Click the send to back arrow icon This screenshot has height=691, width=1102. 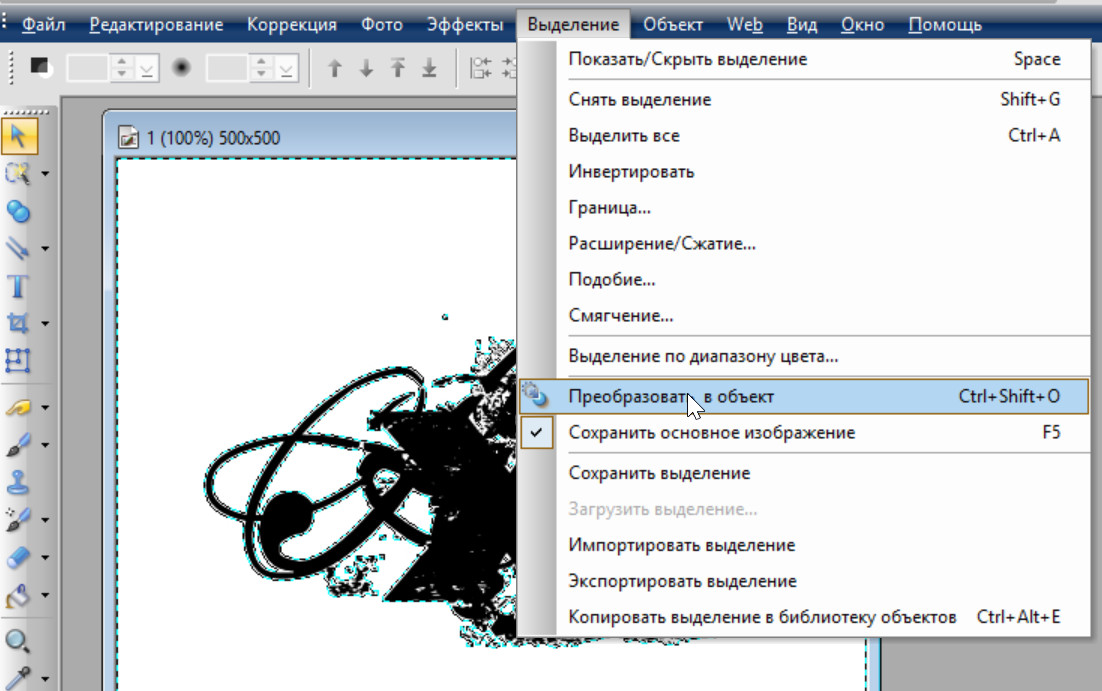tap(429, 68)
